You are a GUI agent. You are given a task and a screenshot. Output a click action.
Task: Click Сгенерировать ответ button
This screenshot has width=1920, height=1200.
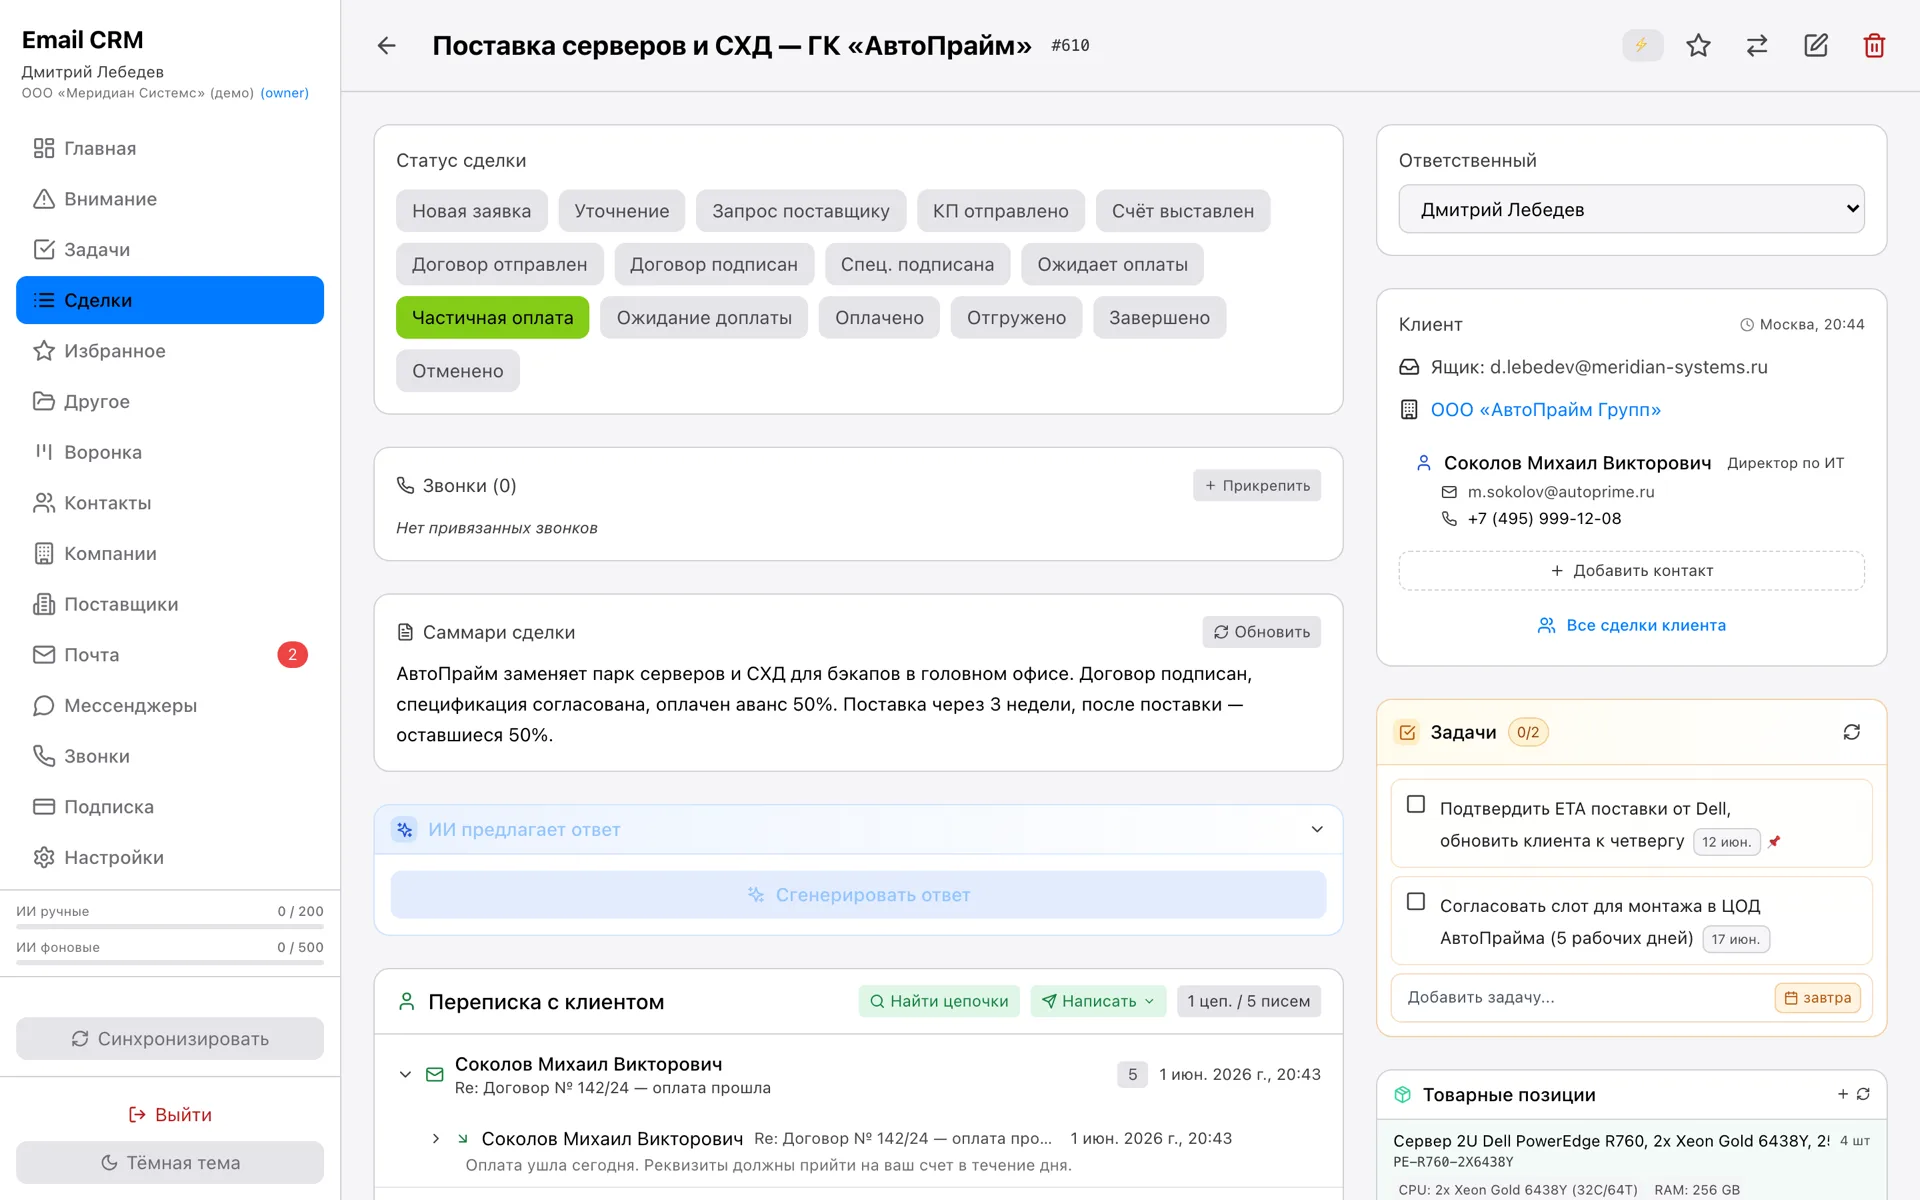858,895
